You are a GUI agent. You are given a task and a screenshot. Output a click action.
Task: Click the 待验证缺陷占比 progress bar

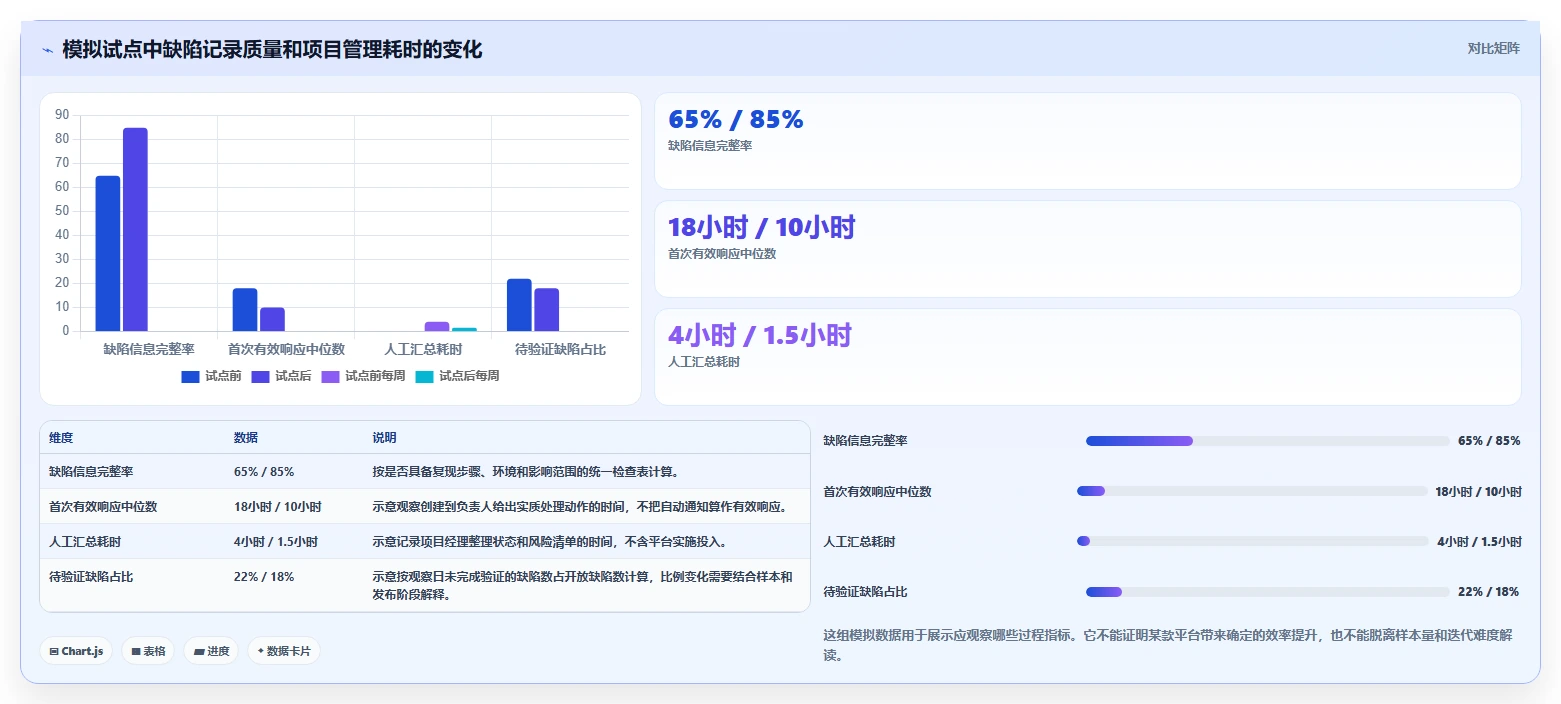point(1267,592)
